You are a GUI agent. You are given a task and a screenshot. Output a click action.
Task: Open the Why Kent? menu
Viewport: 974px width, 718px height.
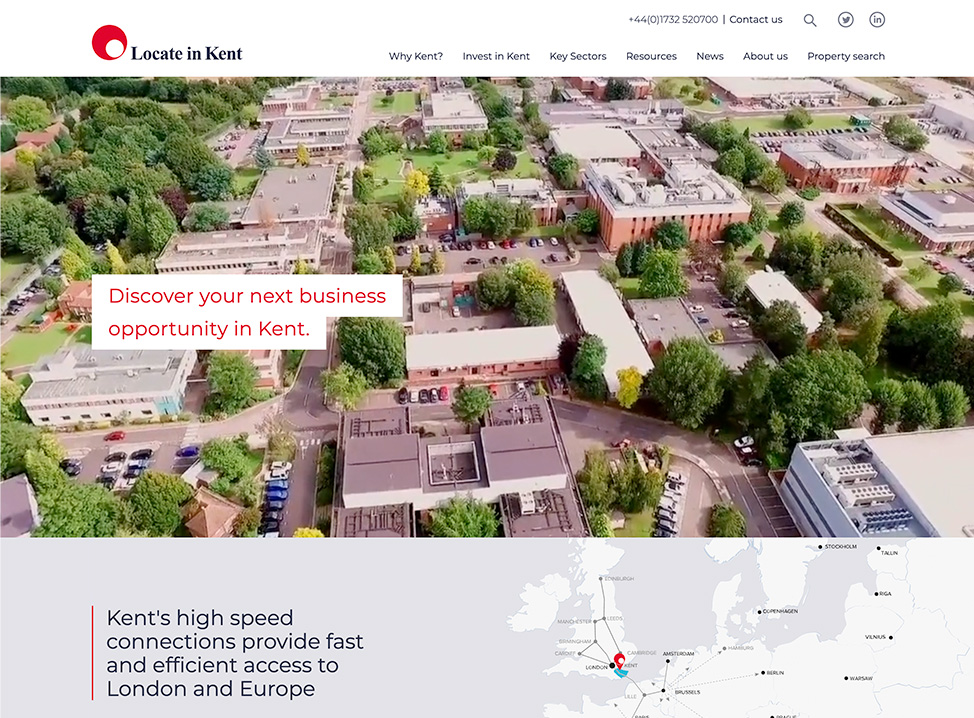tap(416, 57)
